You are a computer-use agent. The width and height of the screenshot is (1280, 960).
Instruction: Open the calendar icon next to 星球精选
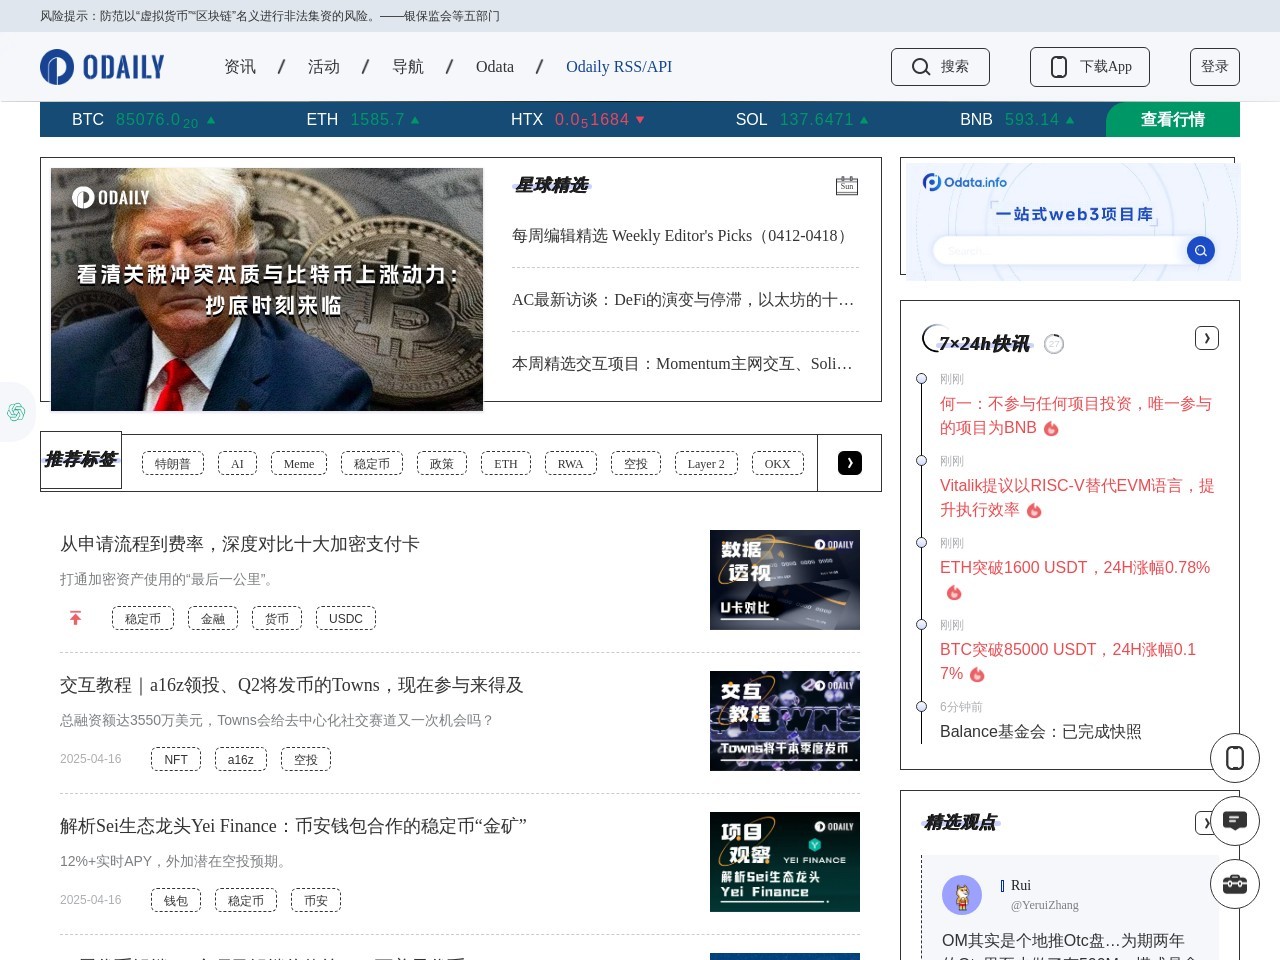point(846,185)
